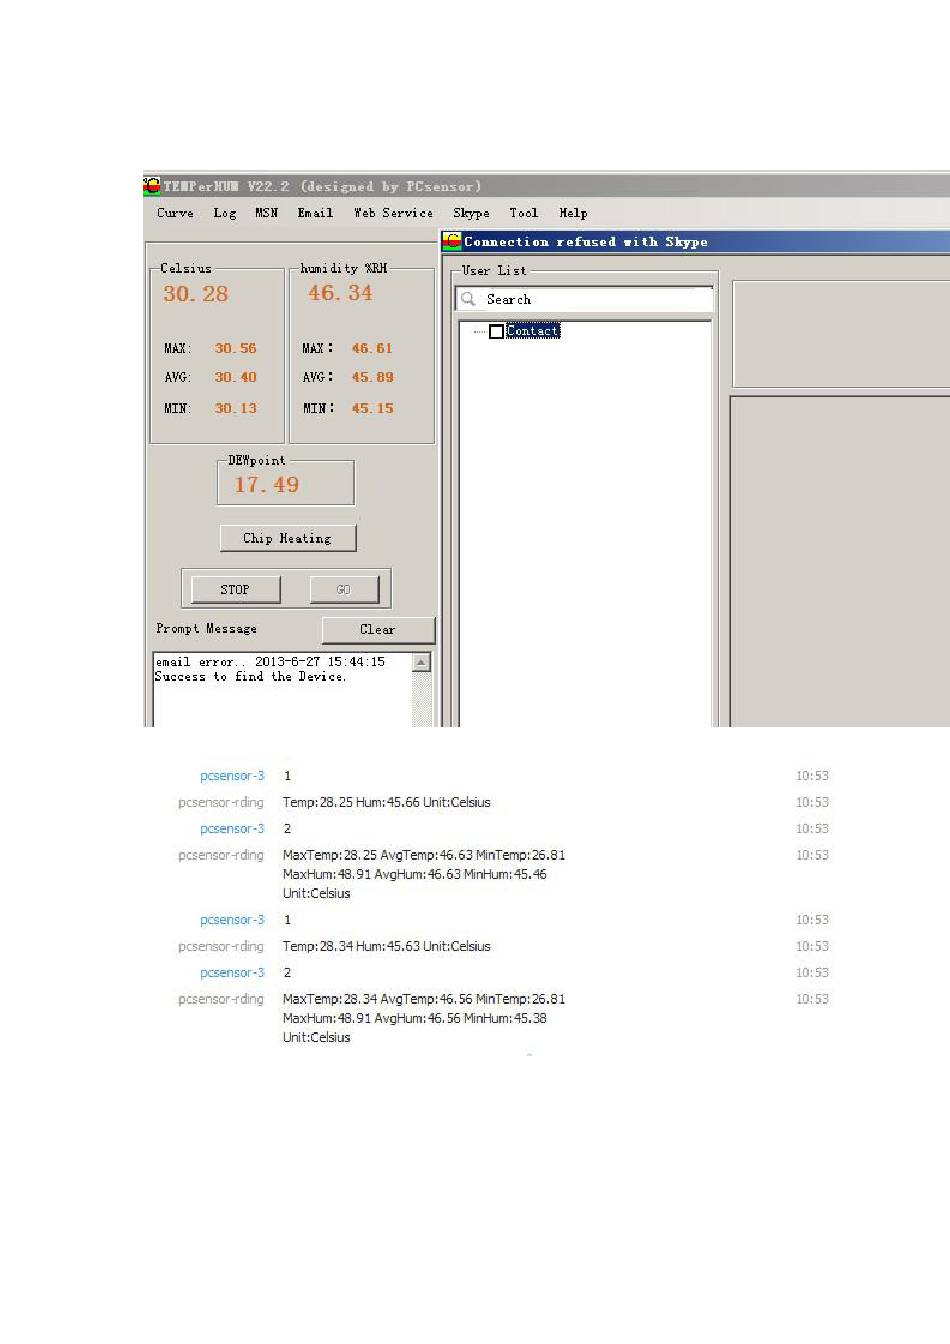Click chat message 'Temp:28.34 Hum:45.63 Unit:Celsius'
This screenshot has height=1344, width=950.
point(387,946)
